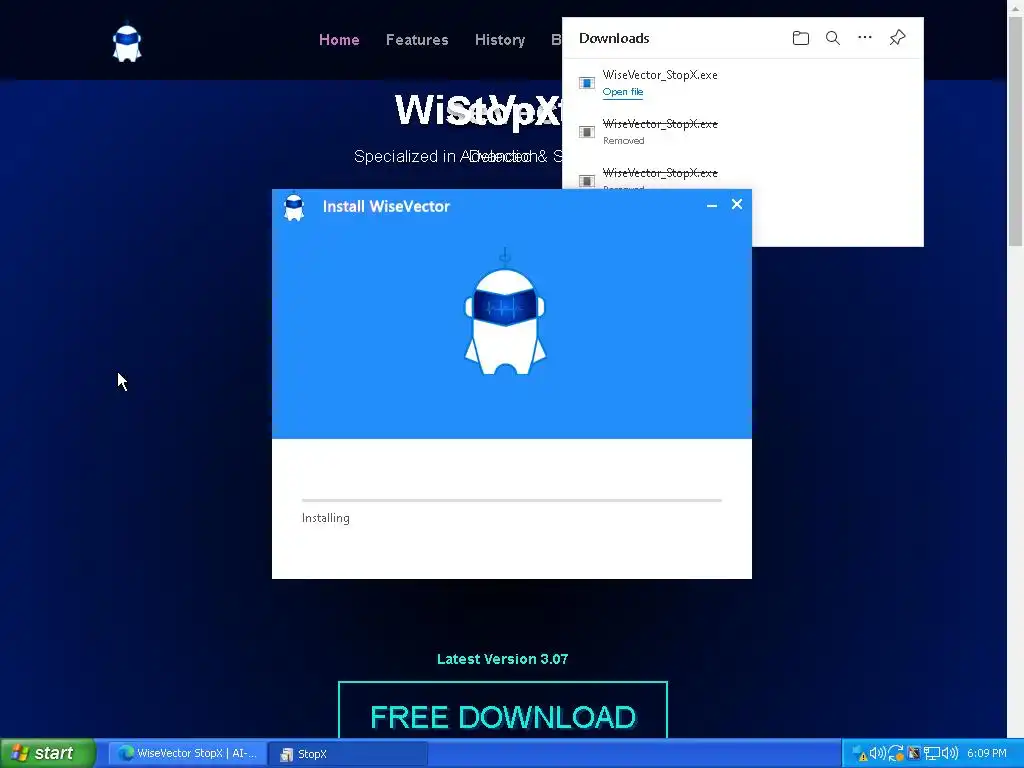Screen dimensions: 1024x768
Task: Click the 'Installing' status text
Action: [325, 518]
